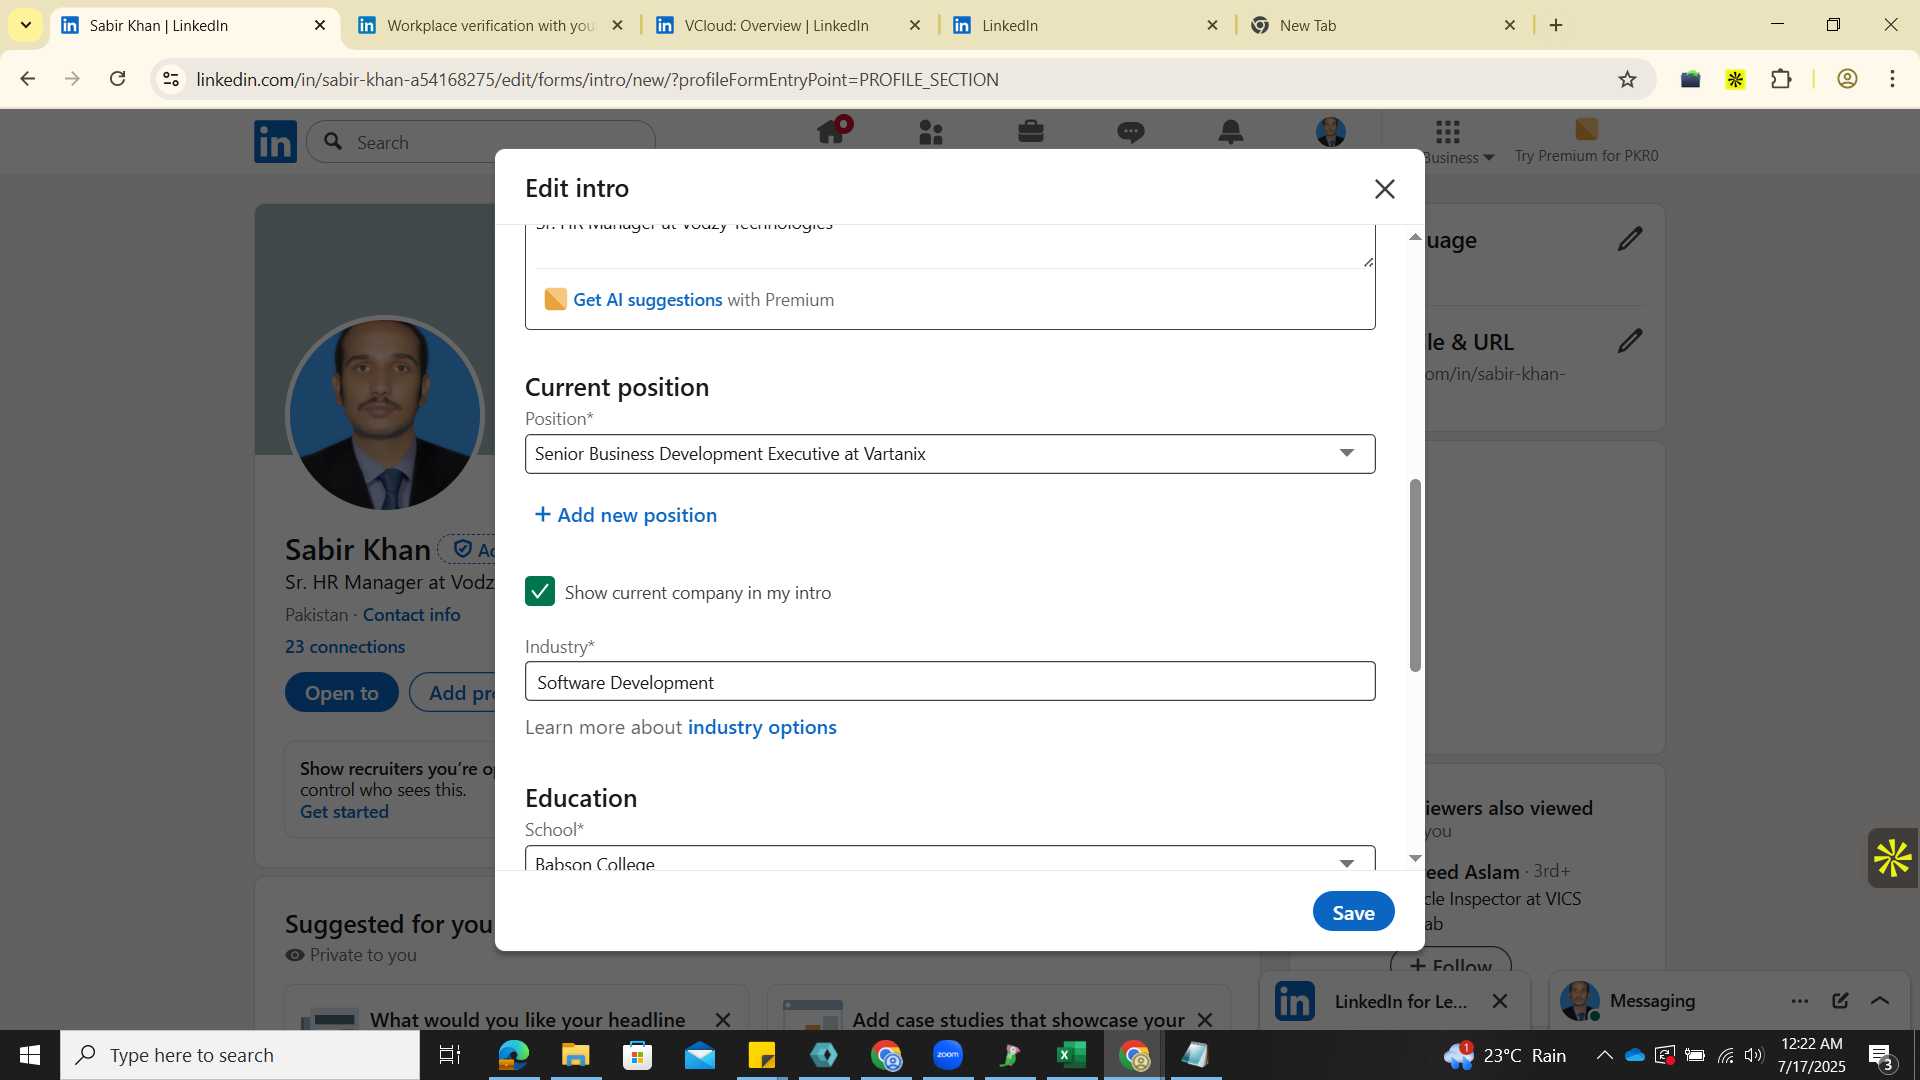Open My Network people icon
Viewport: 1920px width, 1080px height.
pos(931,131)
